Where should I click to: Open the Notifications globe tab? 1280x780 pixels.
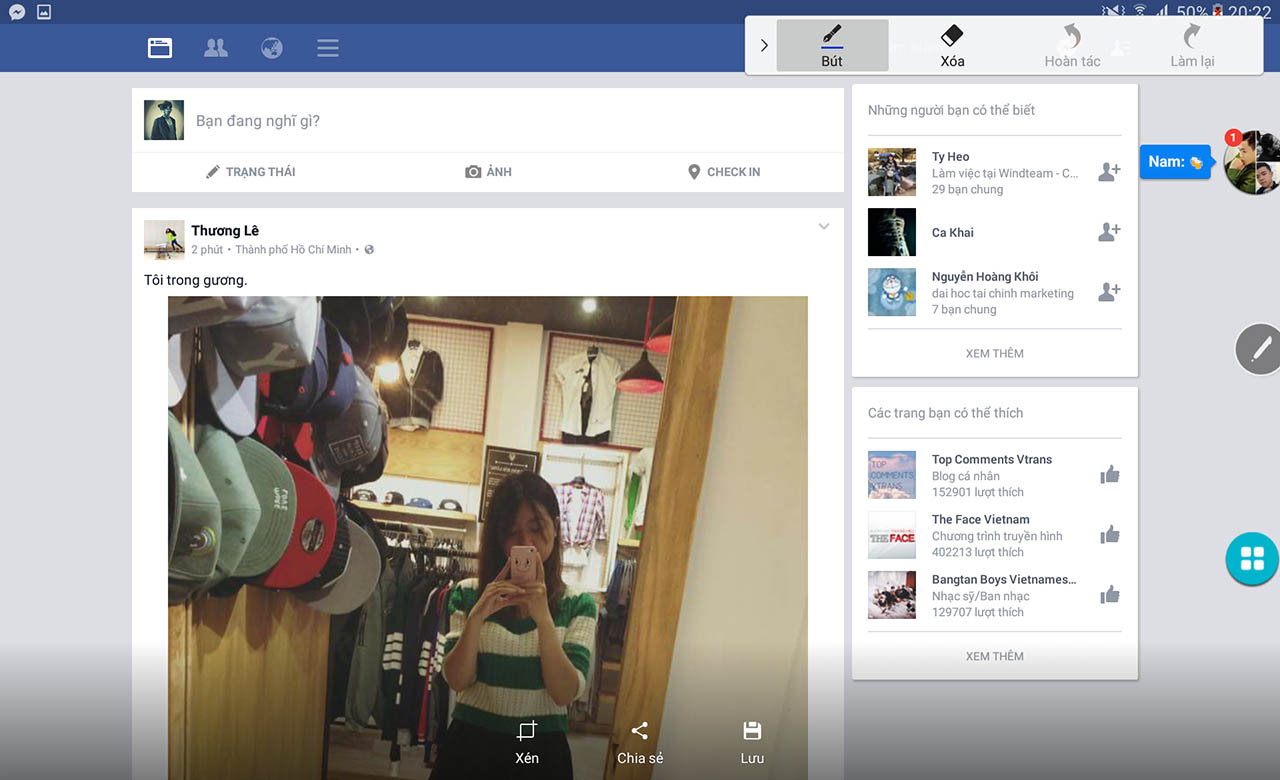point(272,48)
